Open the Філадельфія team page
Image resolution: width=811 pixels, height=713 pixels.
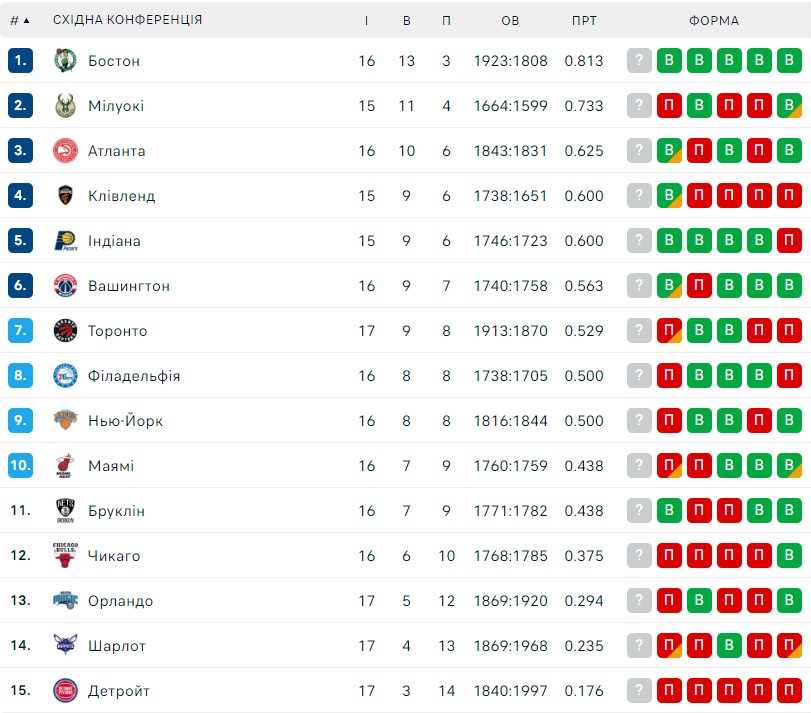[x=134, y=376]
